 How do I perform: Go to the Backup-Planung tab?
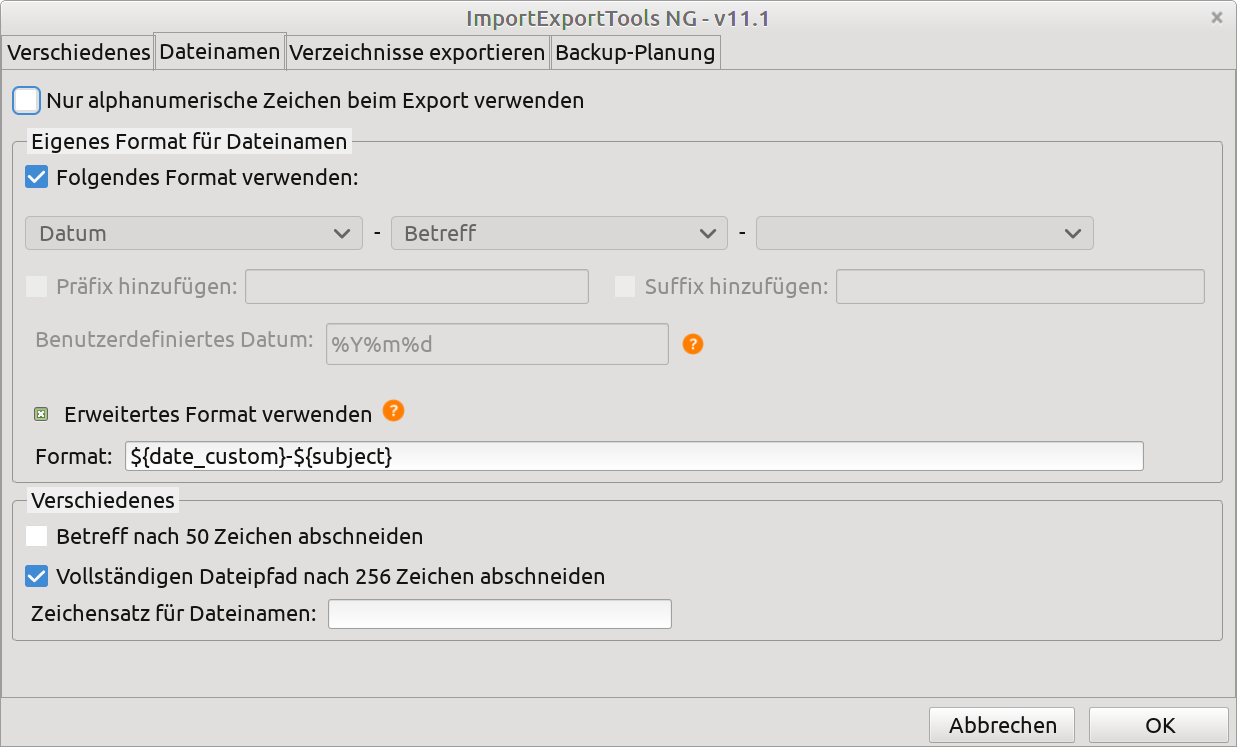click(x=635, y=52)
